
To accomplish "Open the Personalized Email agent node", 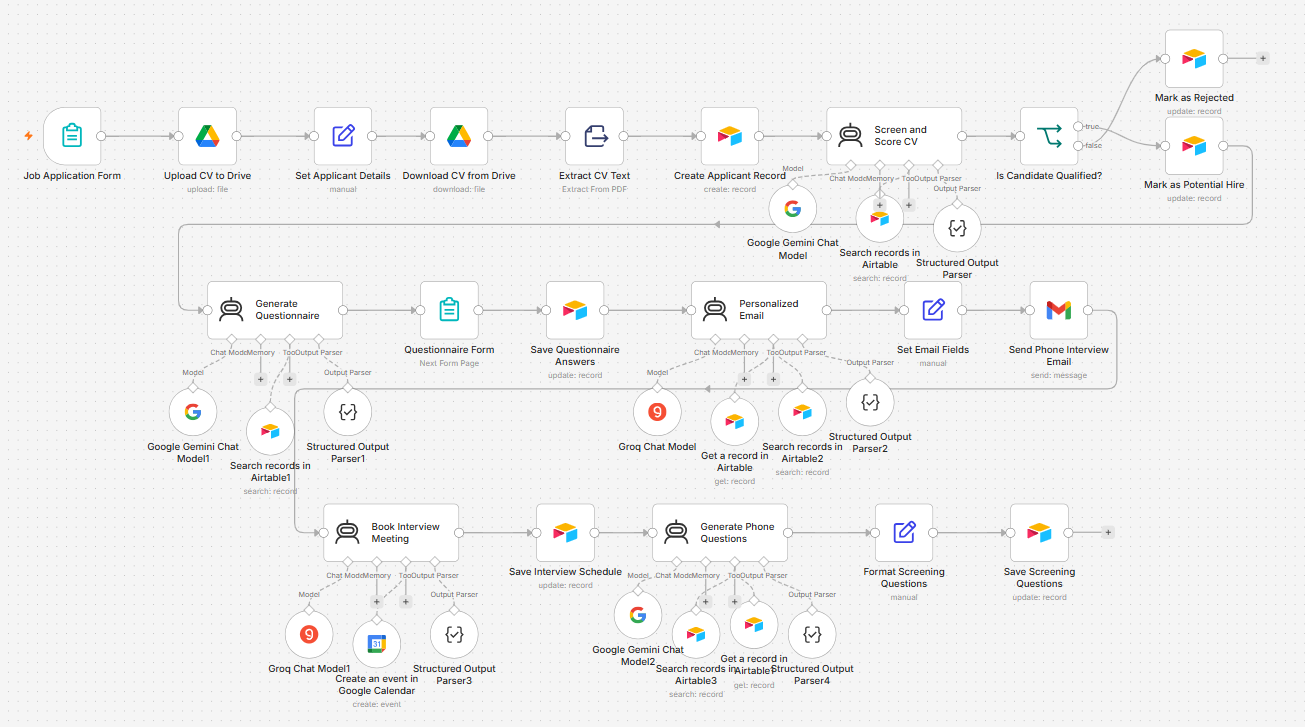I will tap(759, 310).
